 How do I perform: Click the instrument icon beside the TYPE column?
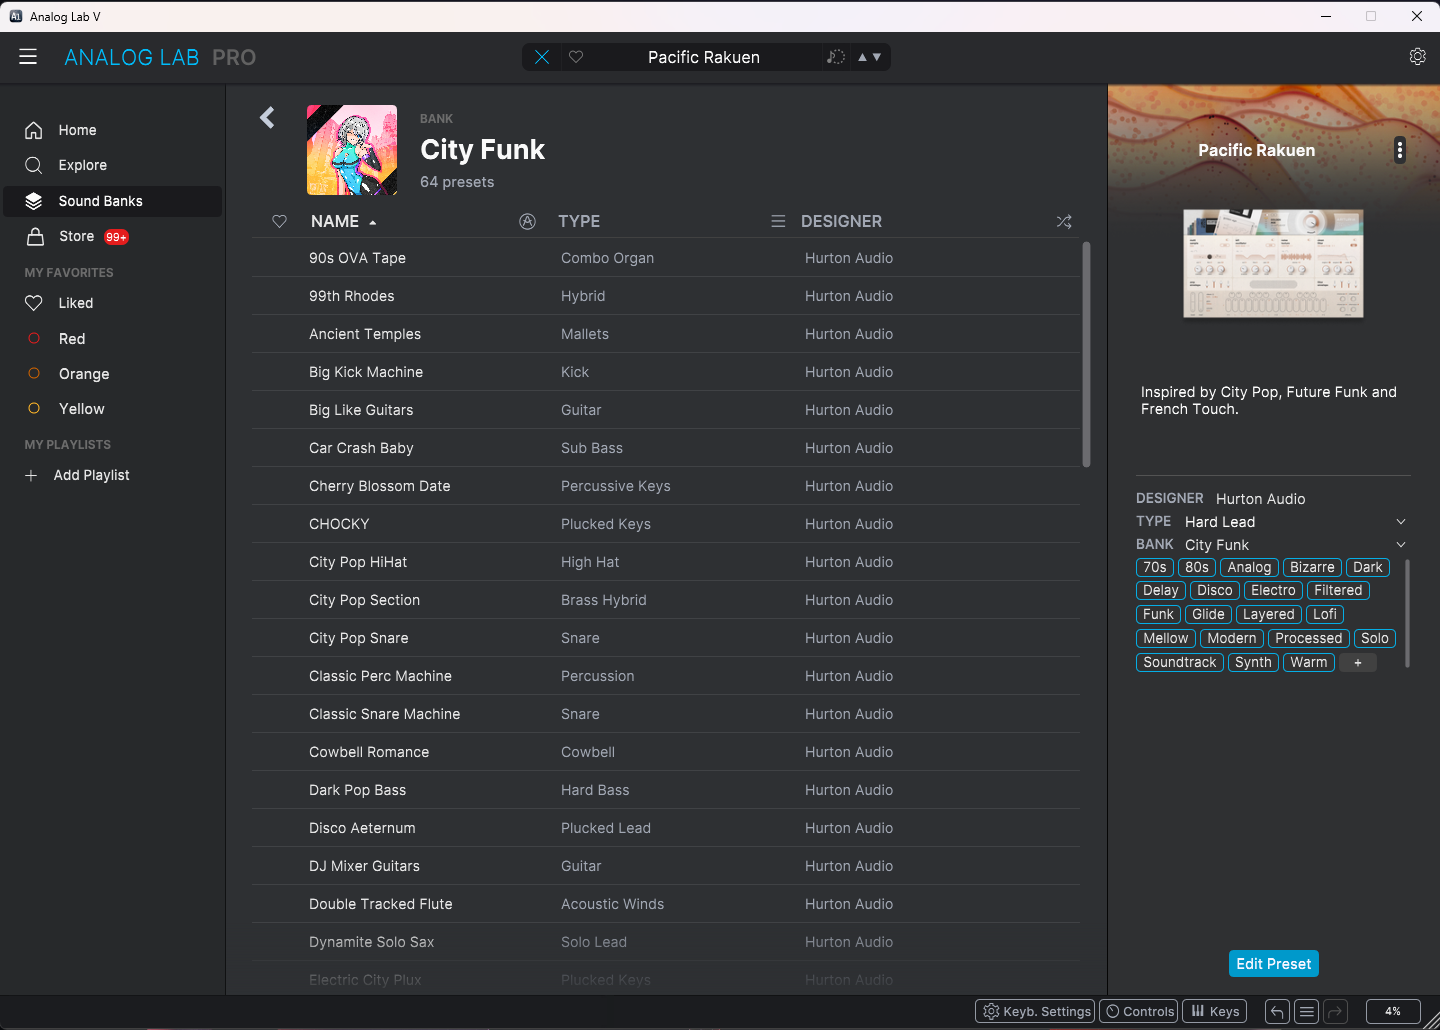pos(528,222)
